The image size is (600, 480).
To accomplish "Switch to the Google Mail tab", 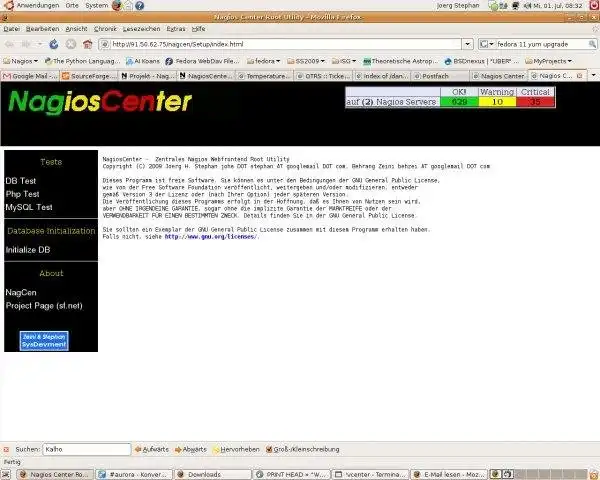I will (30, 76).
